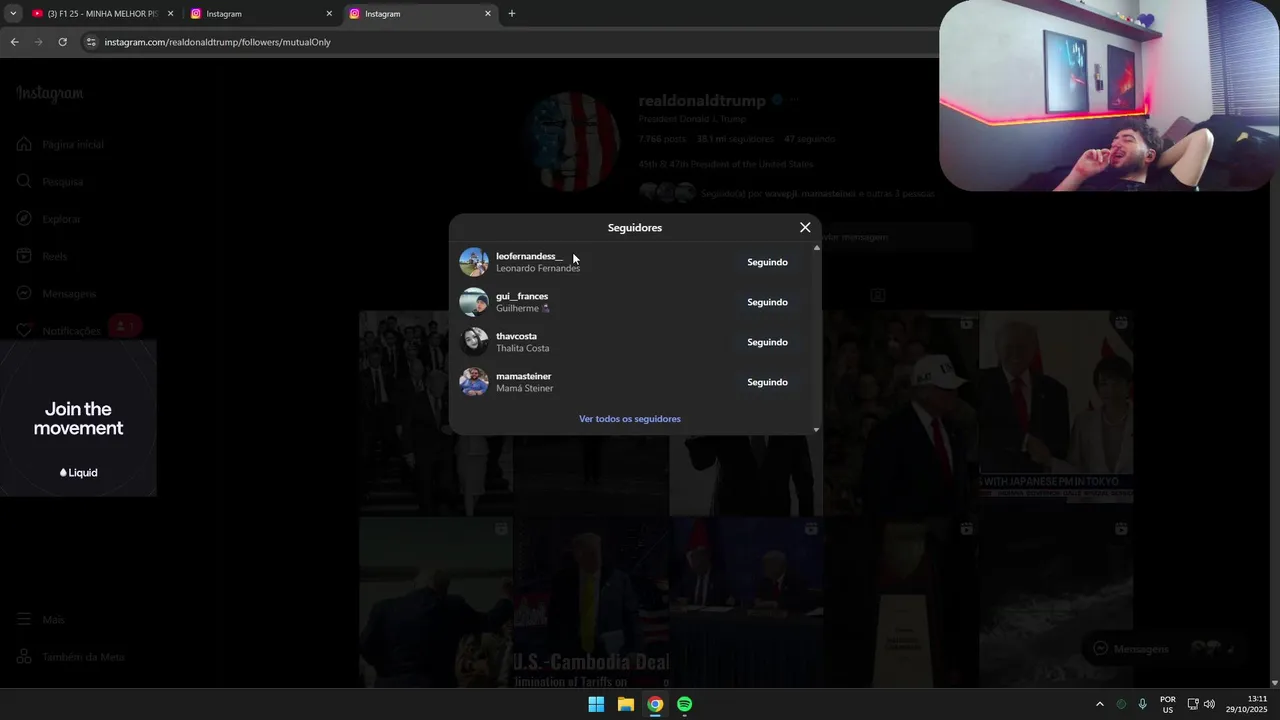Open mamasteiner profile picture

(474, 382)
